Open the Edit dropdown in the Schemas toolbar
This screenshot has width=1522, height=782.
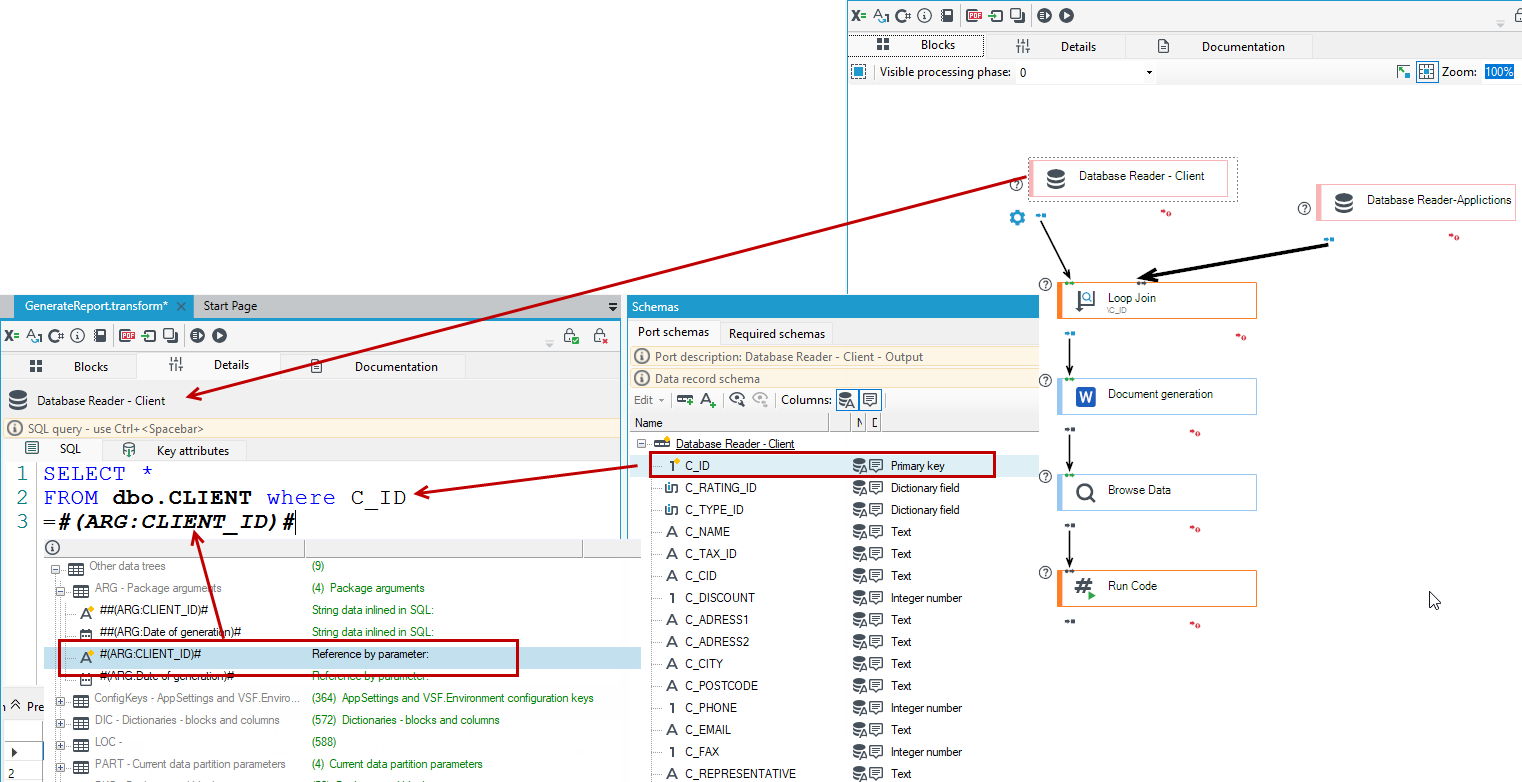pos(648,400)
